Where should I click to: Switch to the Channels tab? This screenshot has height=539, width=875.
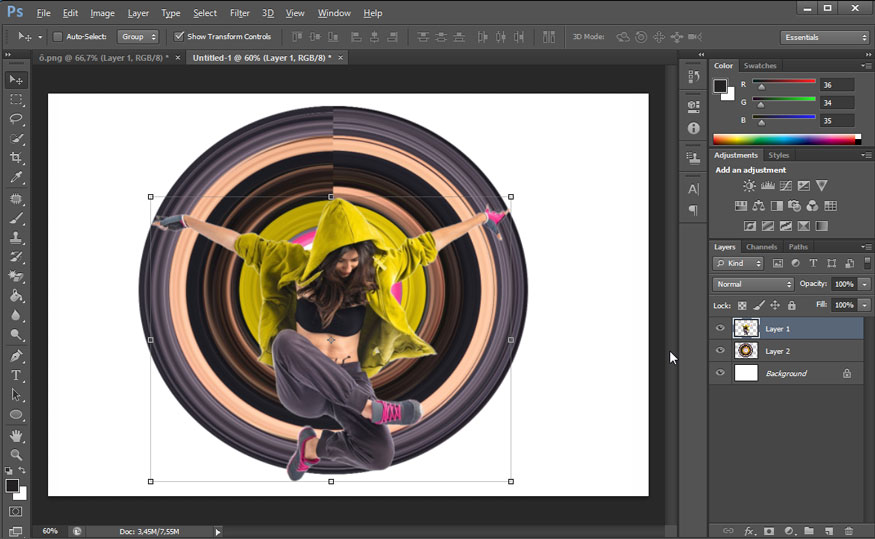point(761,247)
